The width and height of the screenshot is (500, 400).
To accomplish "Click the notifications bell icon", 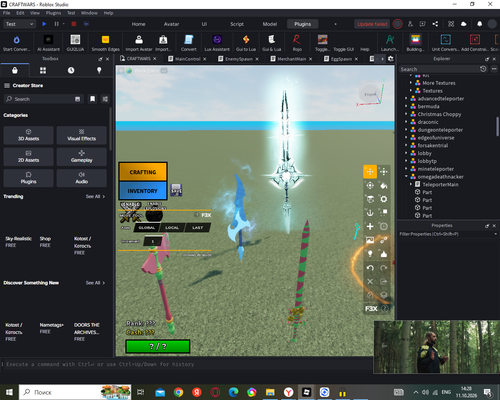I will tap(479, 24).
